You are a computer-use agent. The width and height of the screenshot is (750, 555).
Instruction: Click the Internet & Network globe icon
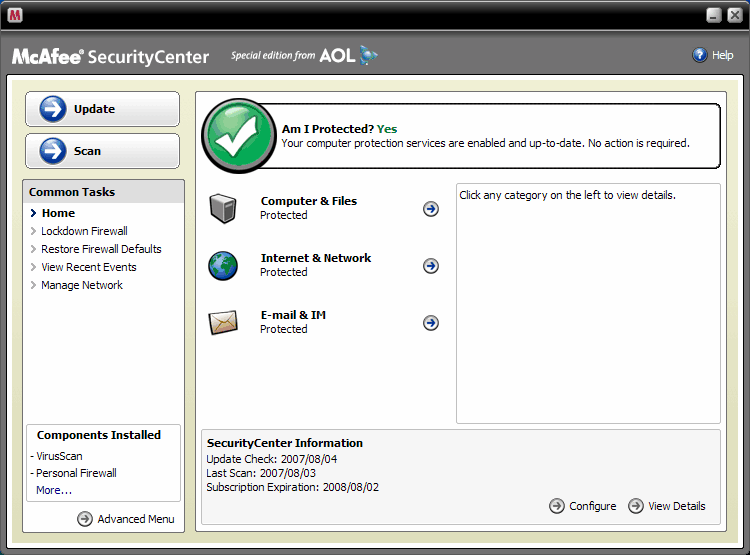[222, 265]
